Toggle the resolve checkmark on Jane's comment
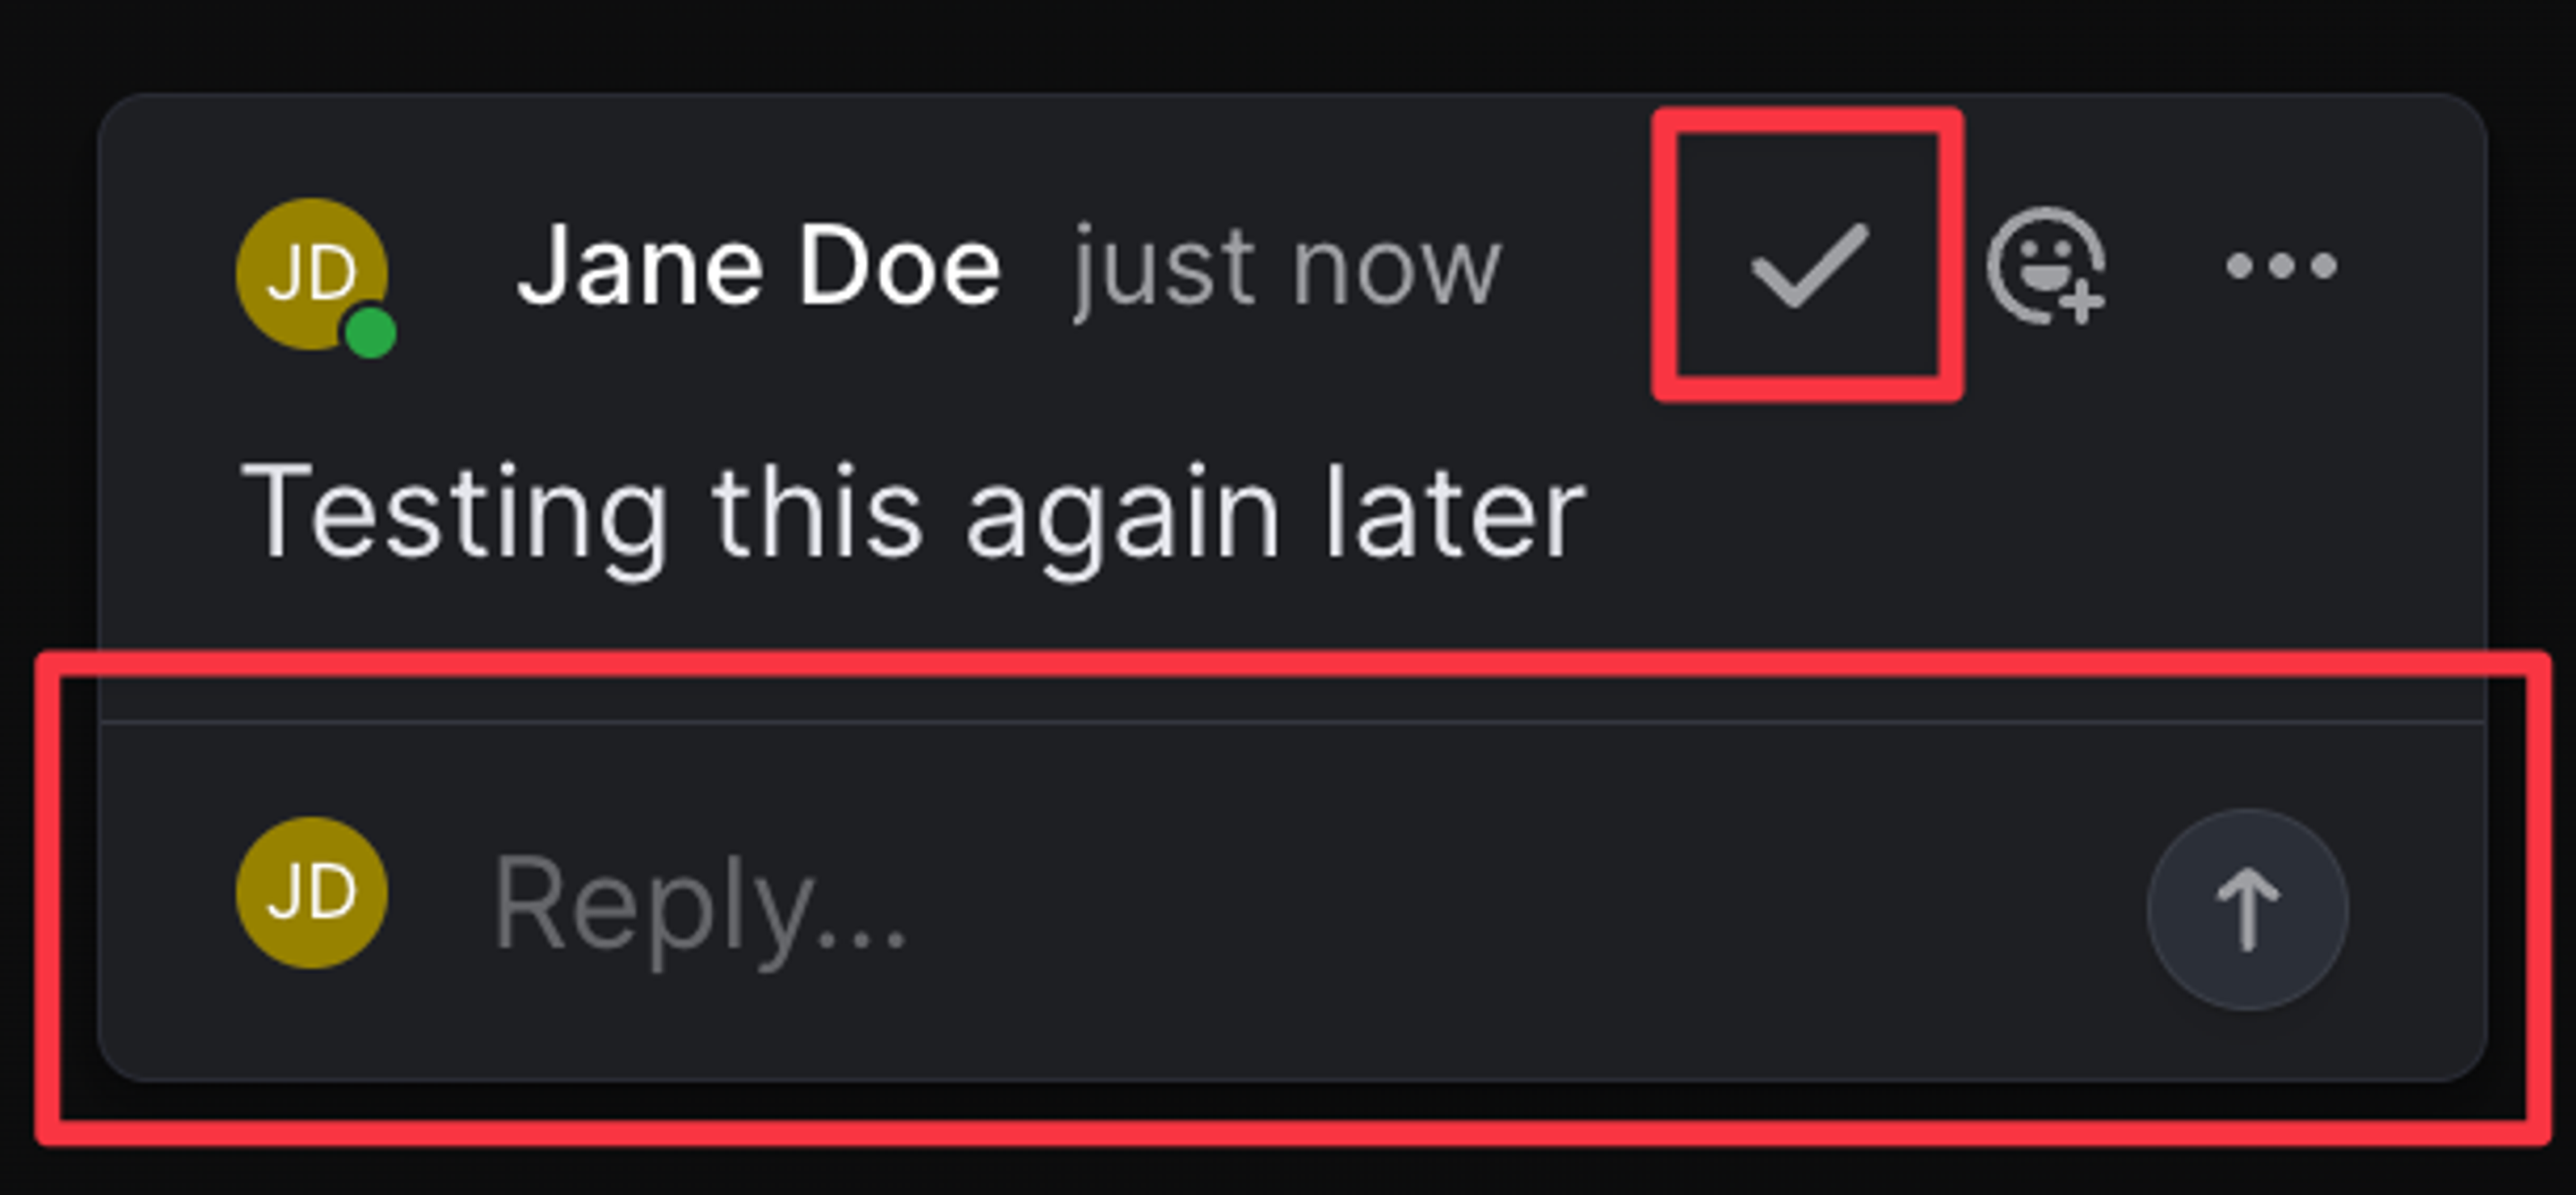 [x=1808, y=266]
